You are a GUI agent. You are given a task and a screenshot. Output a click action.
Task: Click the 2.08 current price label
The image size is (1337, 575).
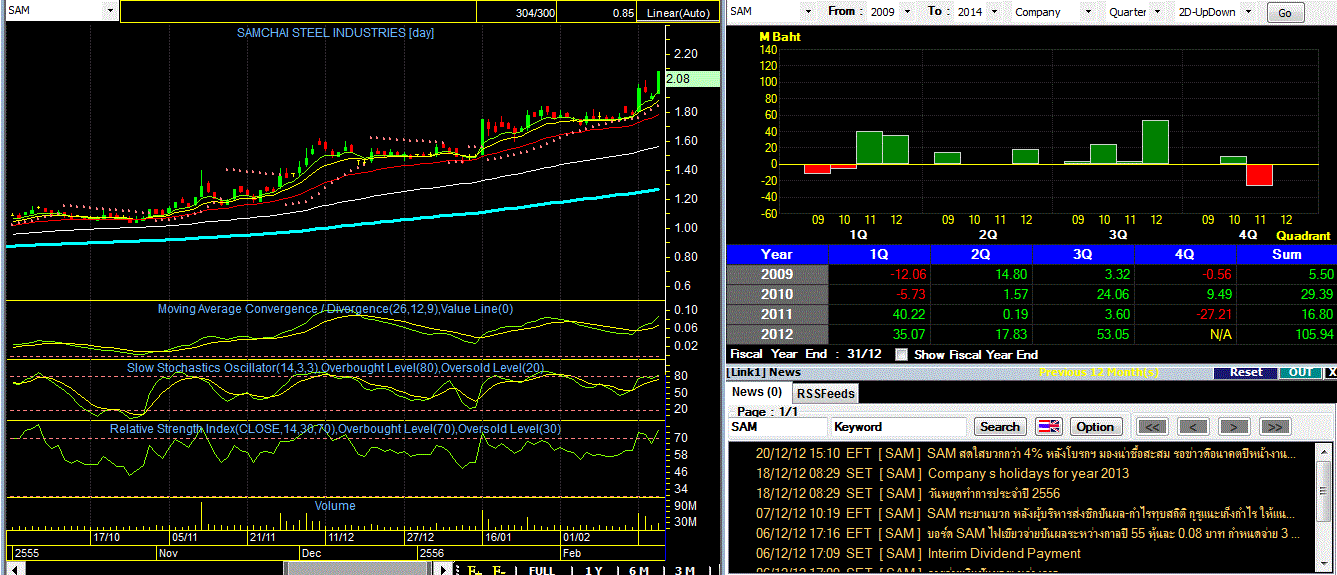(692, 79)
